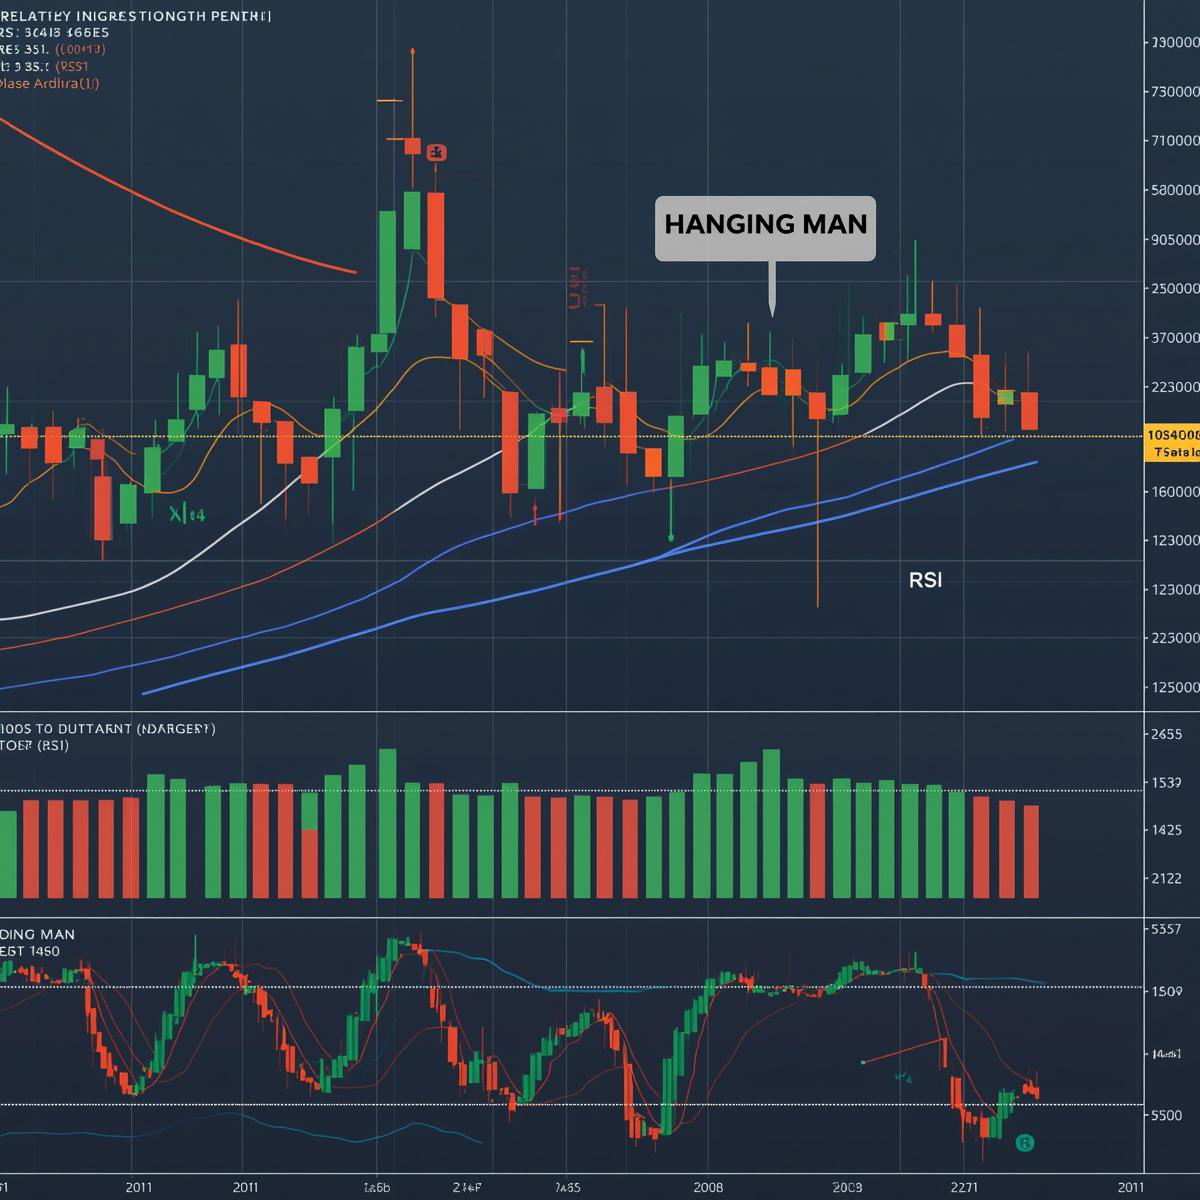The width and height of the screenshot is (1200, 1200).
Task: Select the green X|t4 chart annotation
Action: click(187, 515)
